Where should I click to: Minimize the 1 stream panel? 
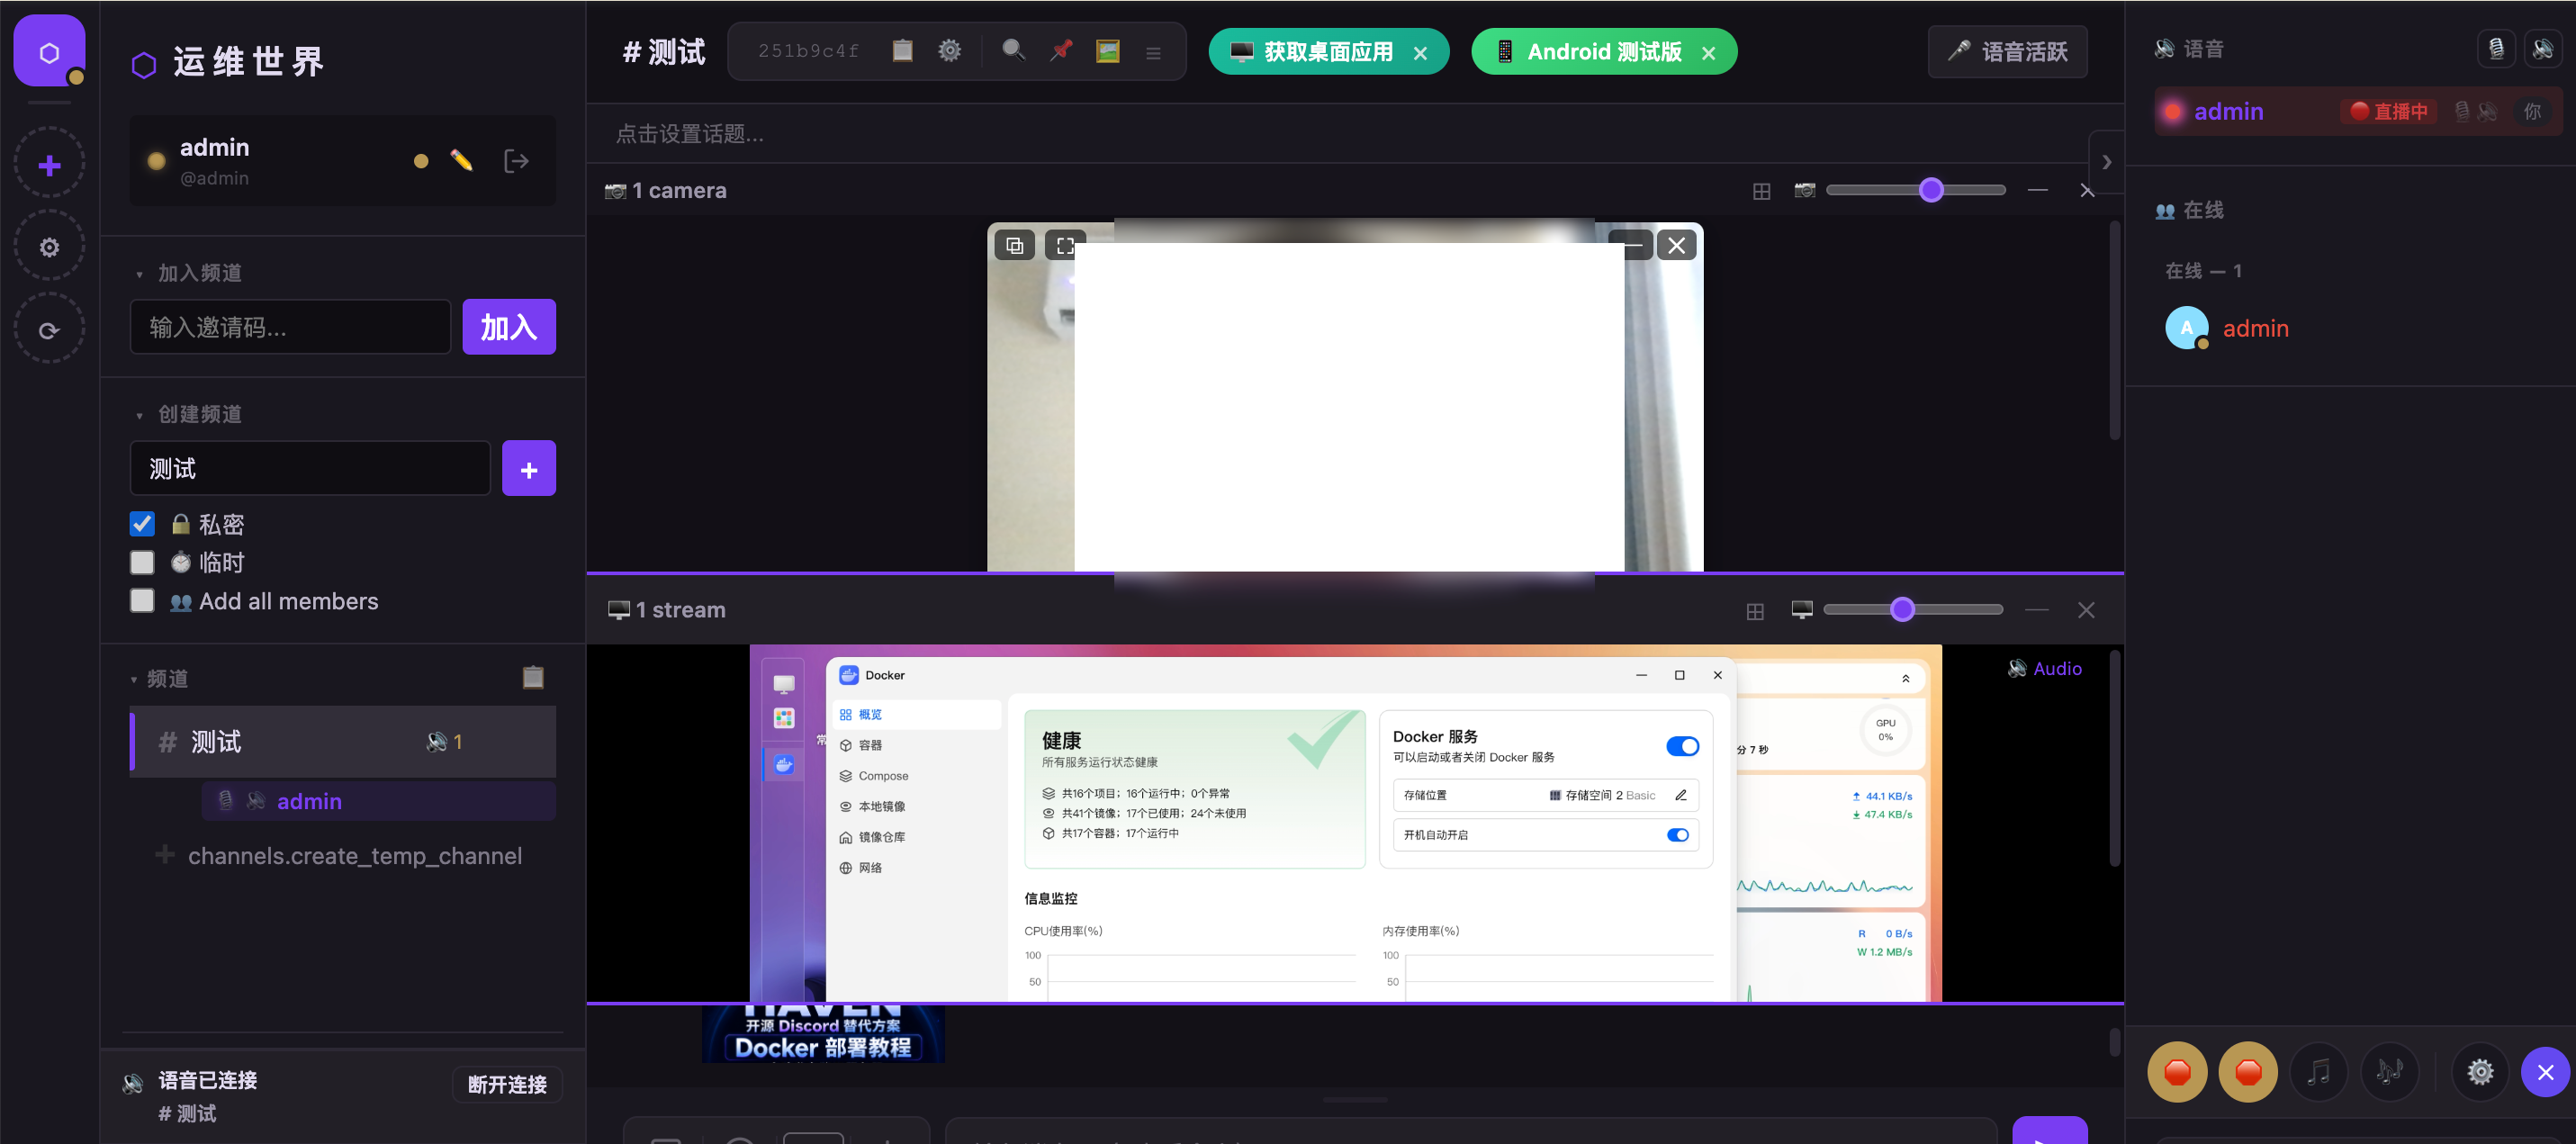[x=2036, y=610]
